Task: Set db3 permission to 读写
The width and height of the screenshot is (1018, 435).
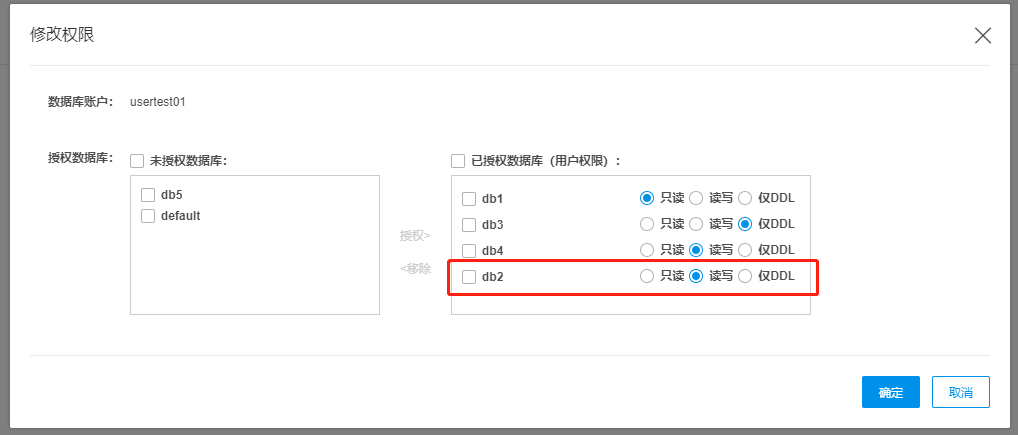Action: point(696,223)
